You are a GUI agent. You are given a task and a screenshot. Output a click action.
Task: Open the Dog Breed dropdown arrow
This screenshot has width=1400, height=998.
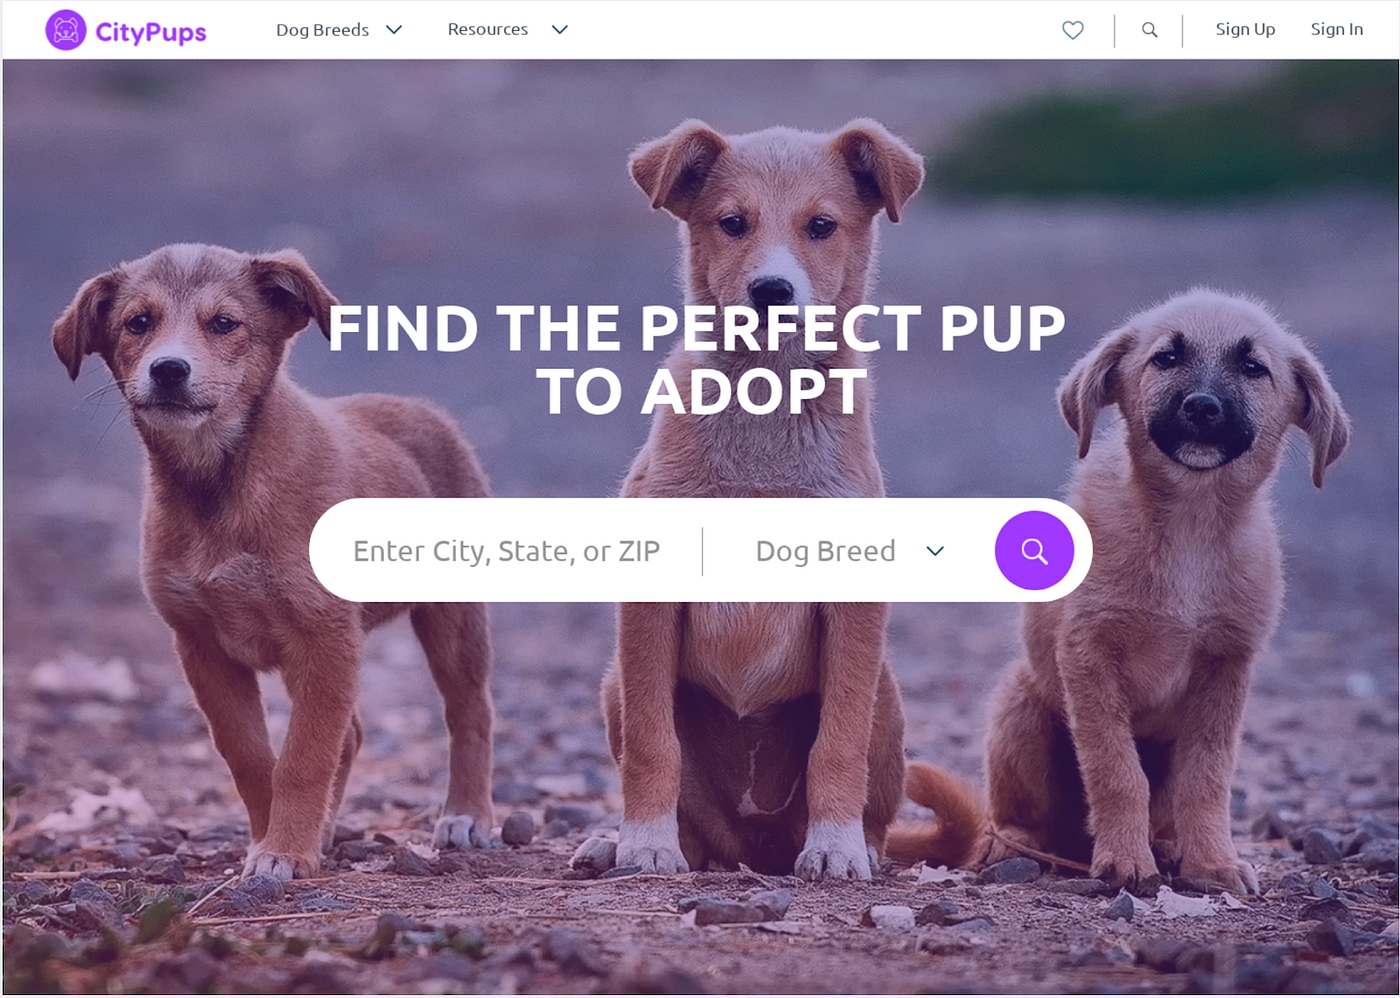click(x=935, y=551)
